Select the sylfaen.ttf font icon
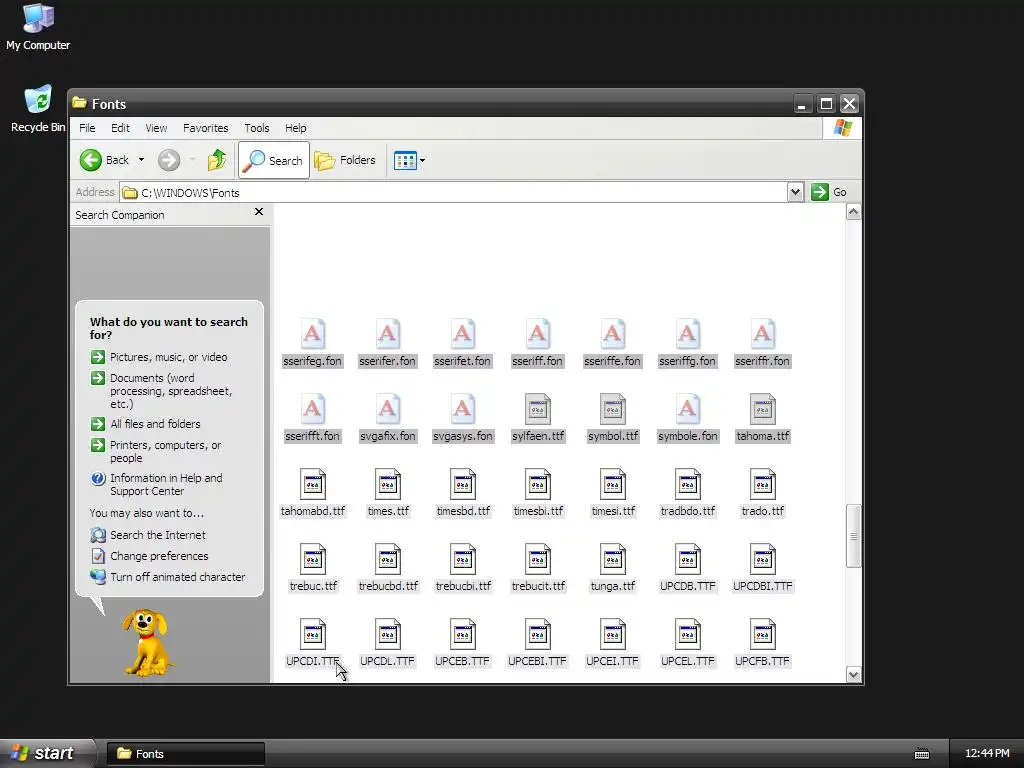 (537, 409)
